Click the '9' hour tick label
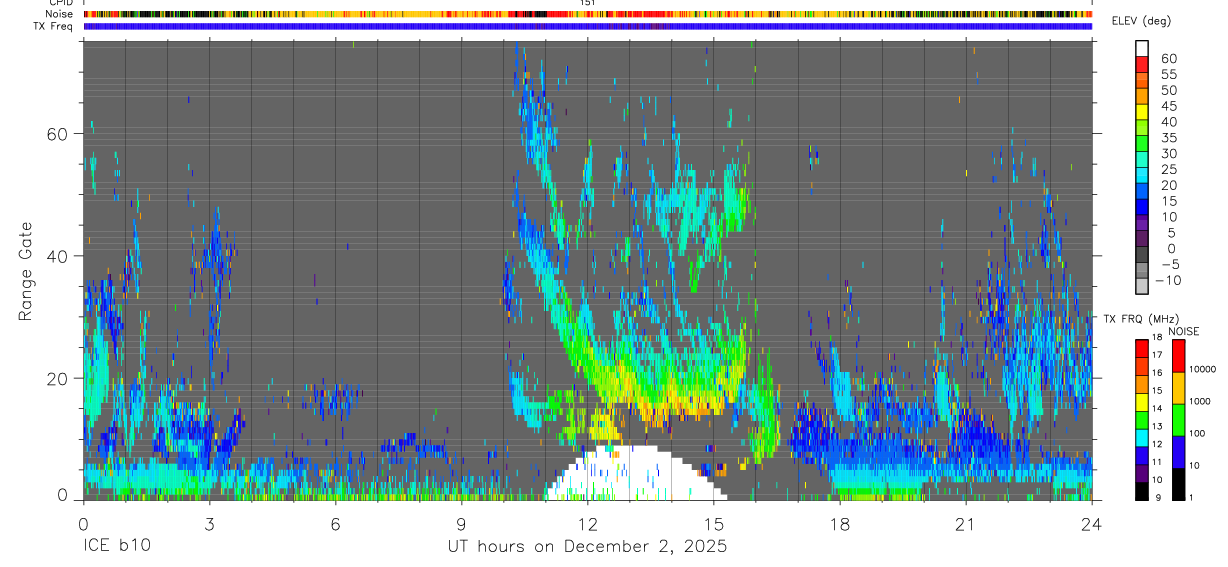The image size is (1228, 567). (x=462, y=525)
